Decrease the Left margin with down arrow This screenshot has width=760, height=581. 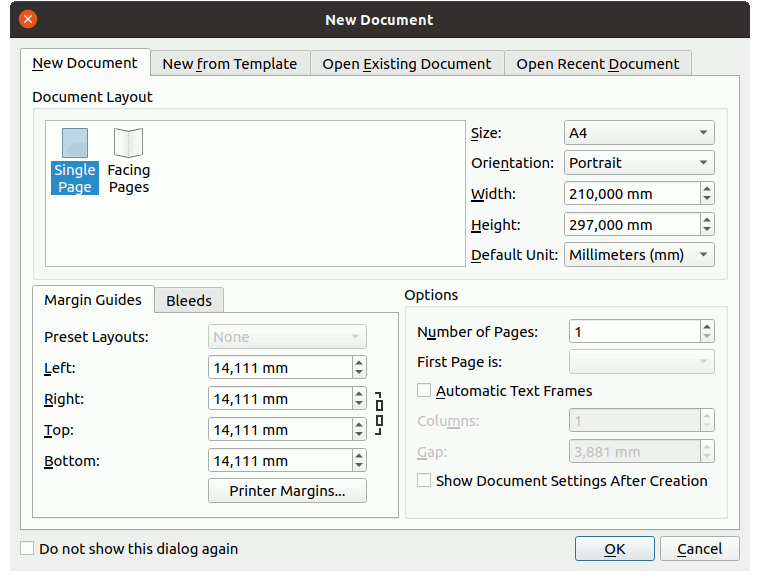click(x=359, y=373)
